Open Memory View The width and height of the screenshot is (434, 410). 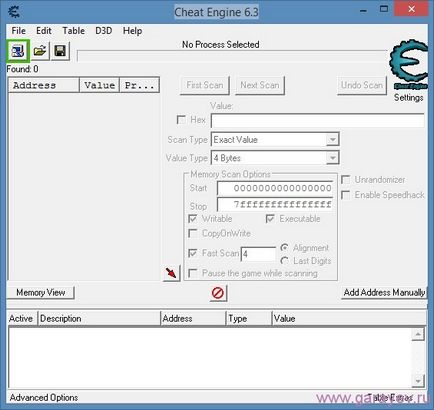tap(40, 292)
